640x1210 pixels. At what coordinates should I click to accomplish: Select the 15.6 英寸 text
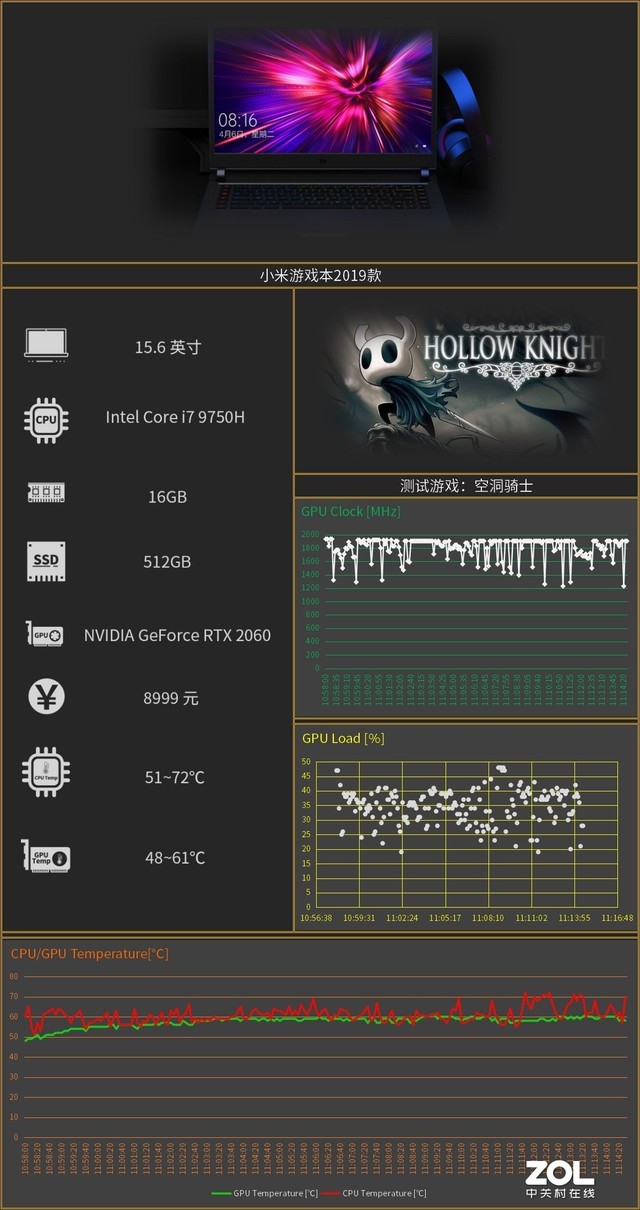click(x=168, y=347)
